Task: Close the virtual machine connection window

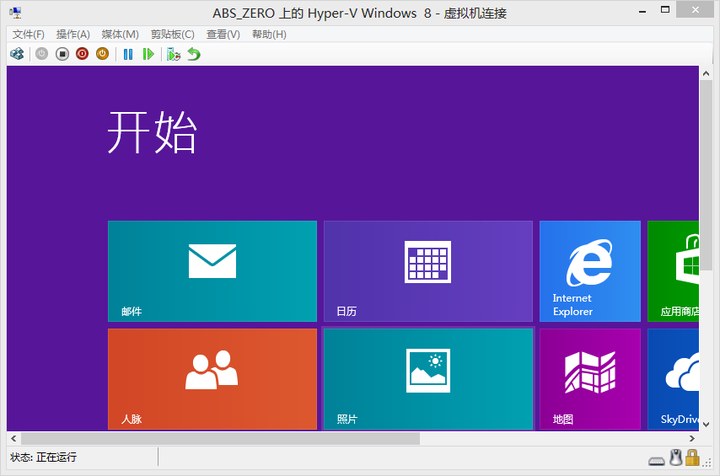Action: point(696,10)
